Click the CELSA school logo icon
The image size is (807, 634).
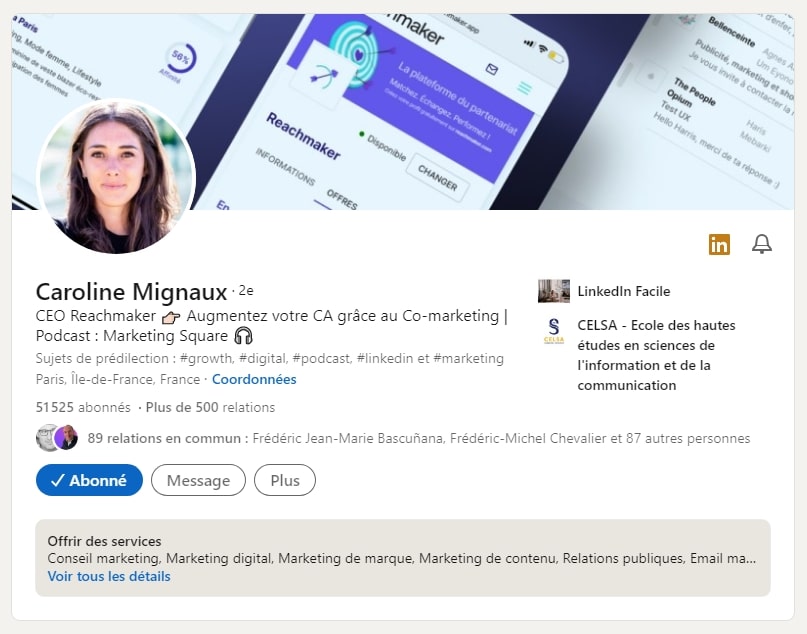coord(553,331)
